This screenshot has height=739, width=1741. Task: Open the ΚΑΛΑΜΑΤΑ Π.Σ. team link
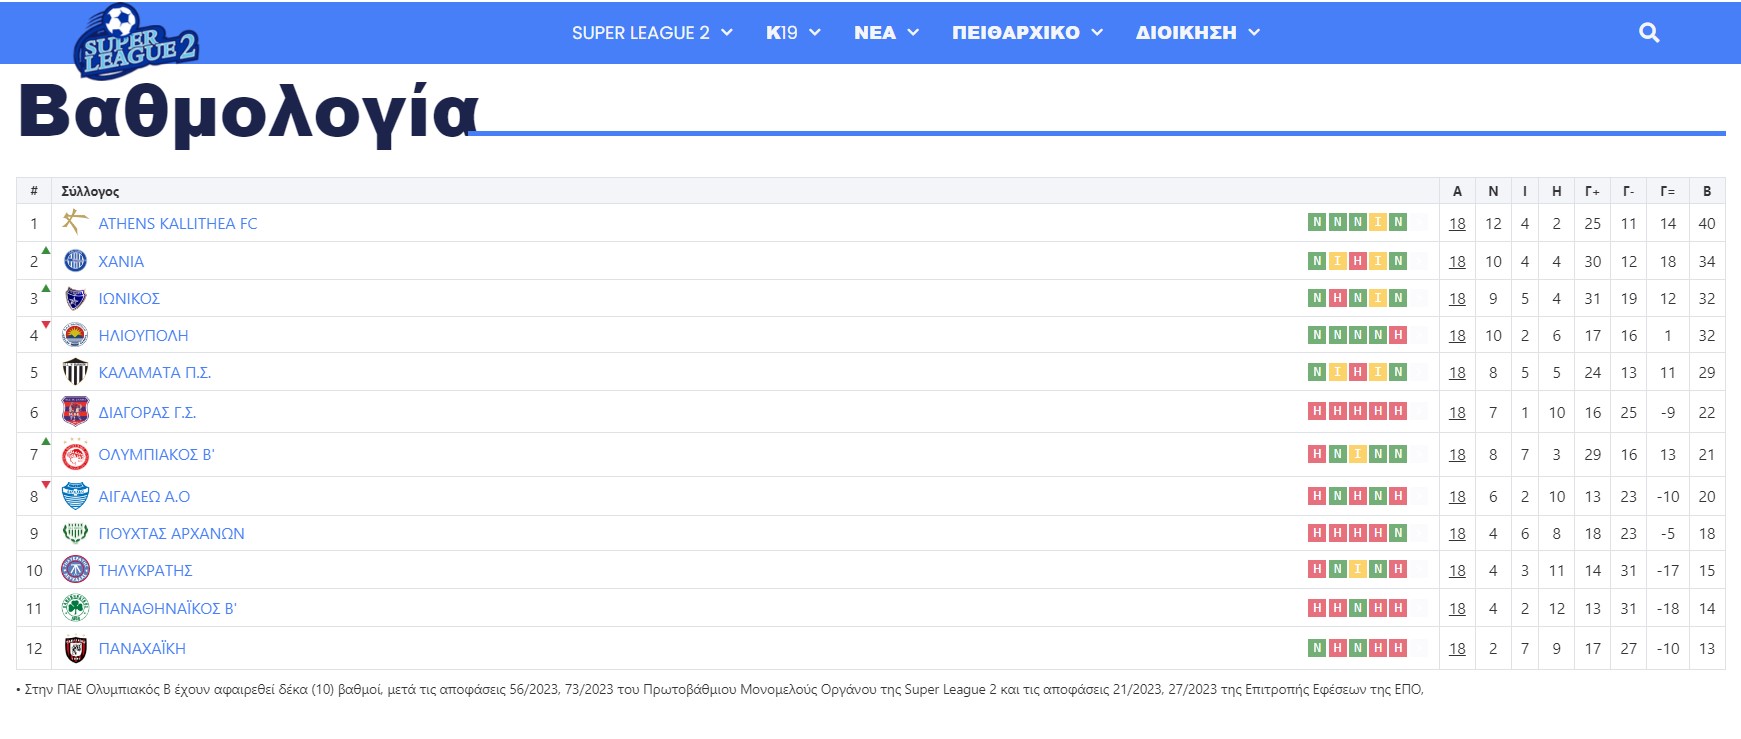pyautogui.click(x=155, y=372)
